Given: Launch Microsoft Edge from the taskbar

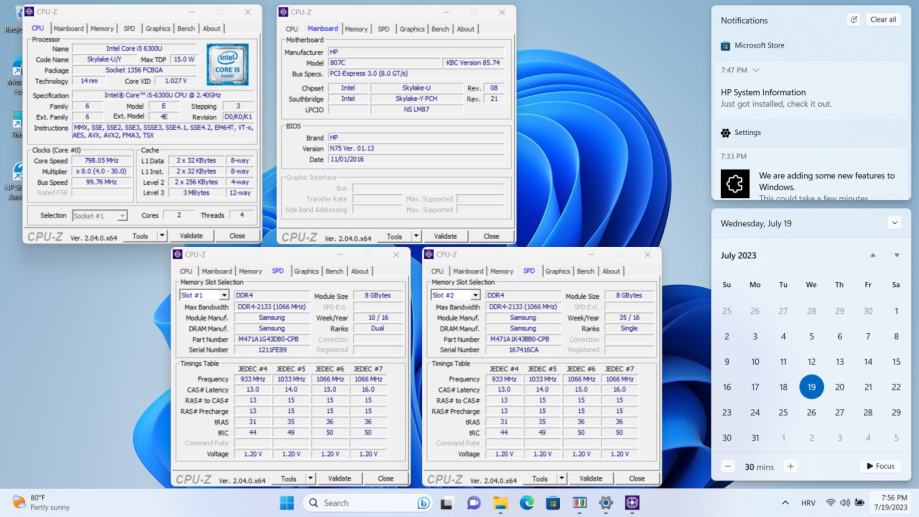Looking at the screenshot, I should [x=526, y=503].
